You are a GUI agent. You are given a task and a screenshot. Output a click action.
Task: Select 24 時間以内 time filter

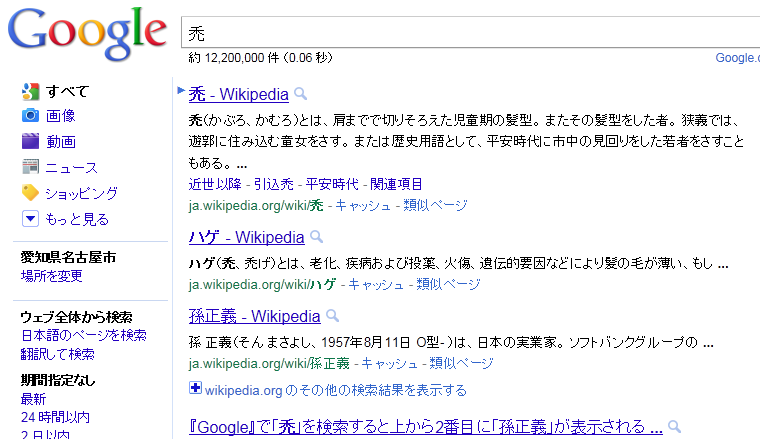tap(55, 417)
